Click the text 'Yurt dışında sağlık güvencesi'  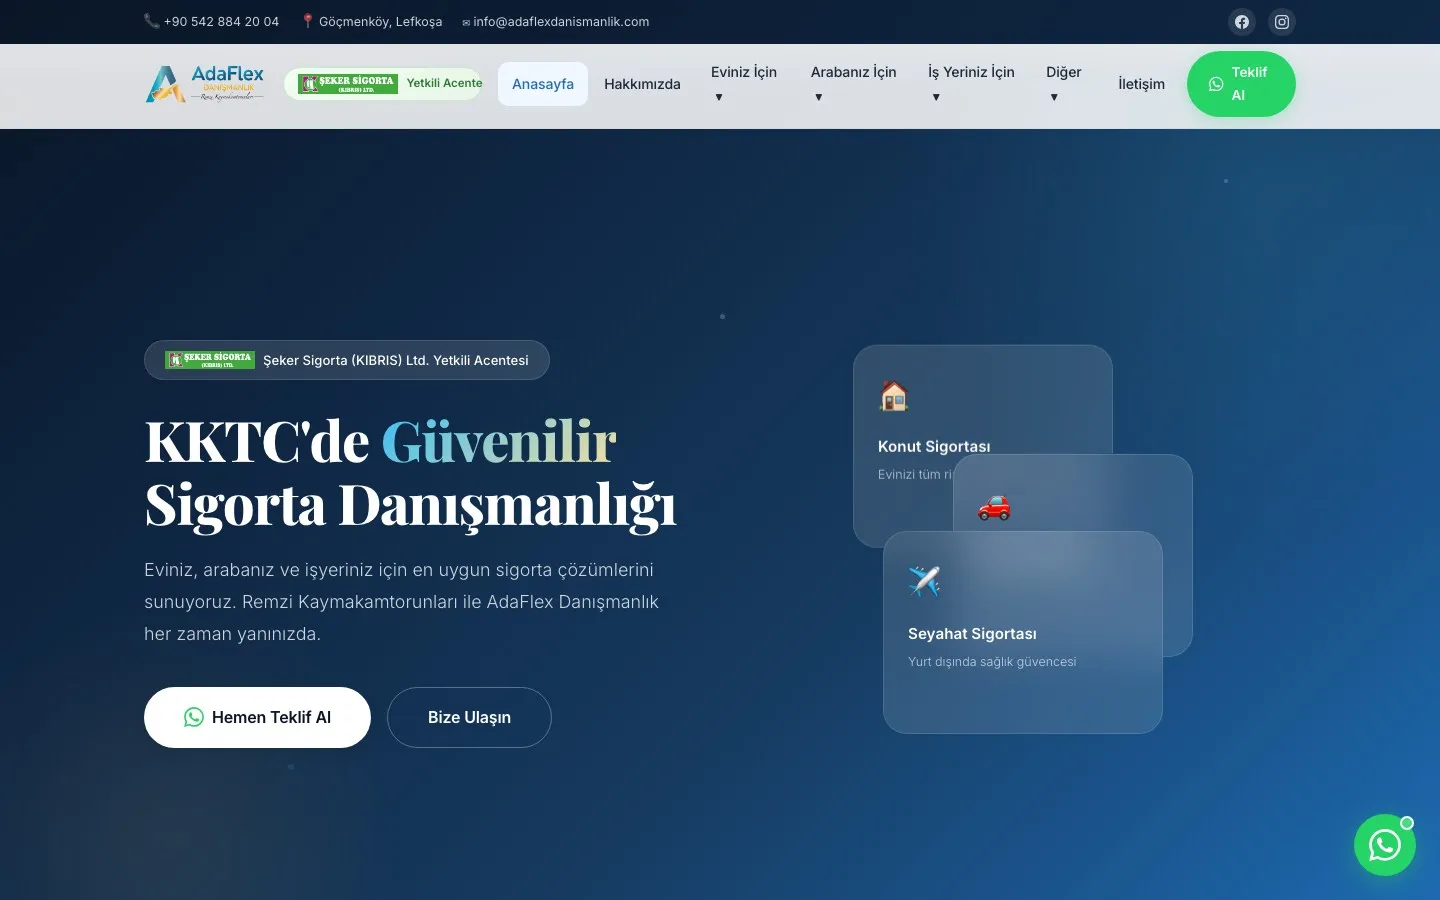(x=992, y=662)
